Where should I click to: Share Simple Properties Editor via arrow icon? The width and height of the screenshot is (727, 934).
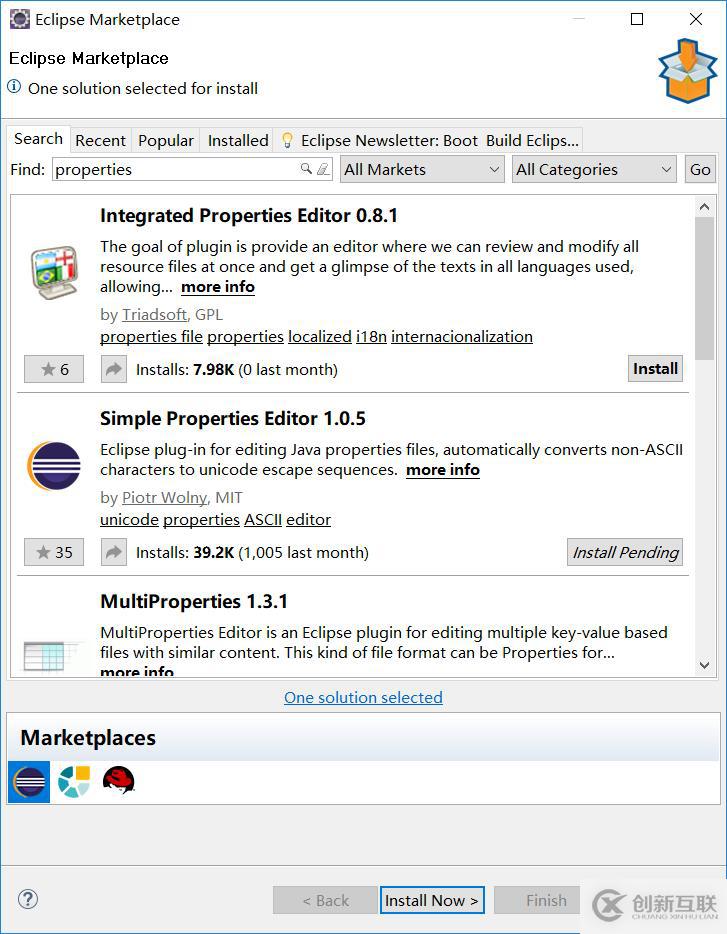(x=113, y=552)
